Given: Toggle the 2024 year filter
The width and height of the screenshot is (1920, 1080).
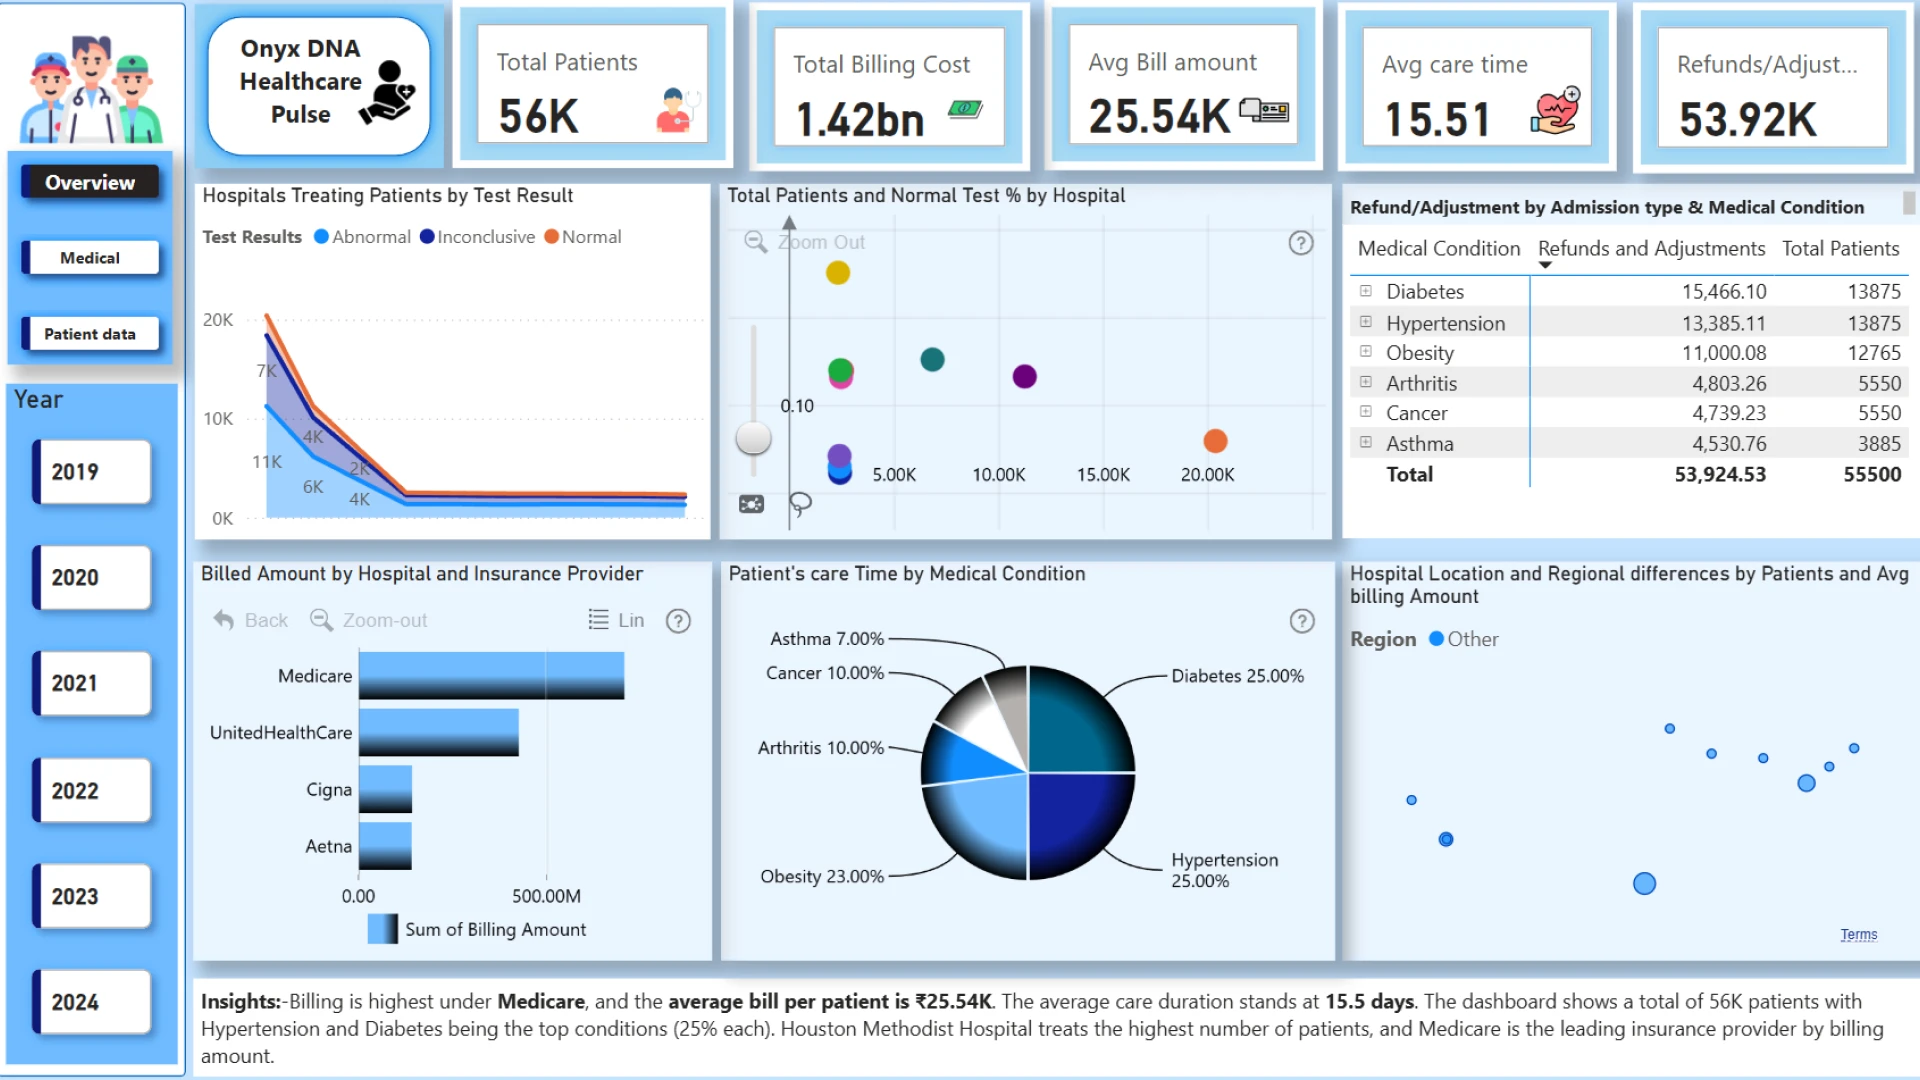Looking at the screenshot, I should (91, 1002).
